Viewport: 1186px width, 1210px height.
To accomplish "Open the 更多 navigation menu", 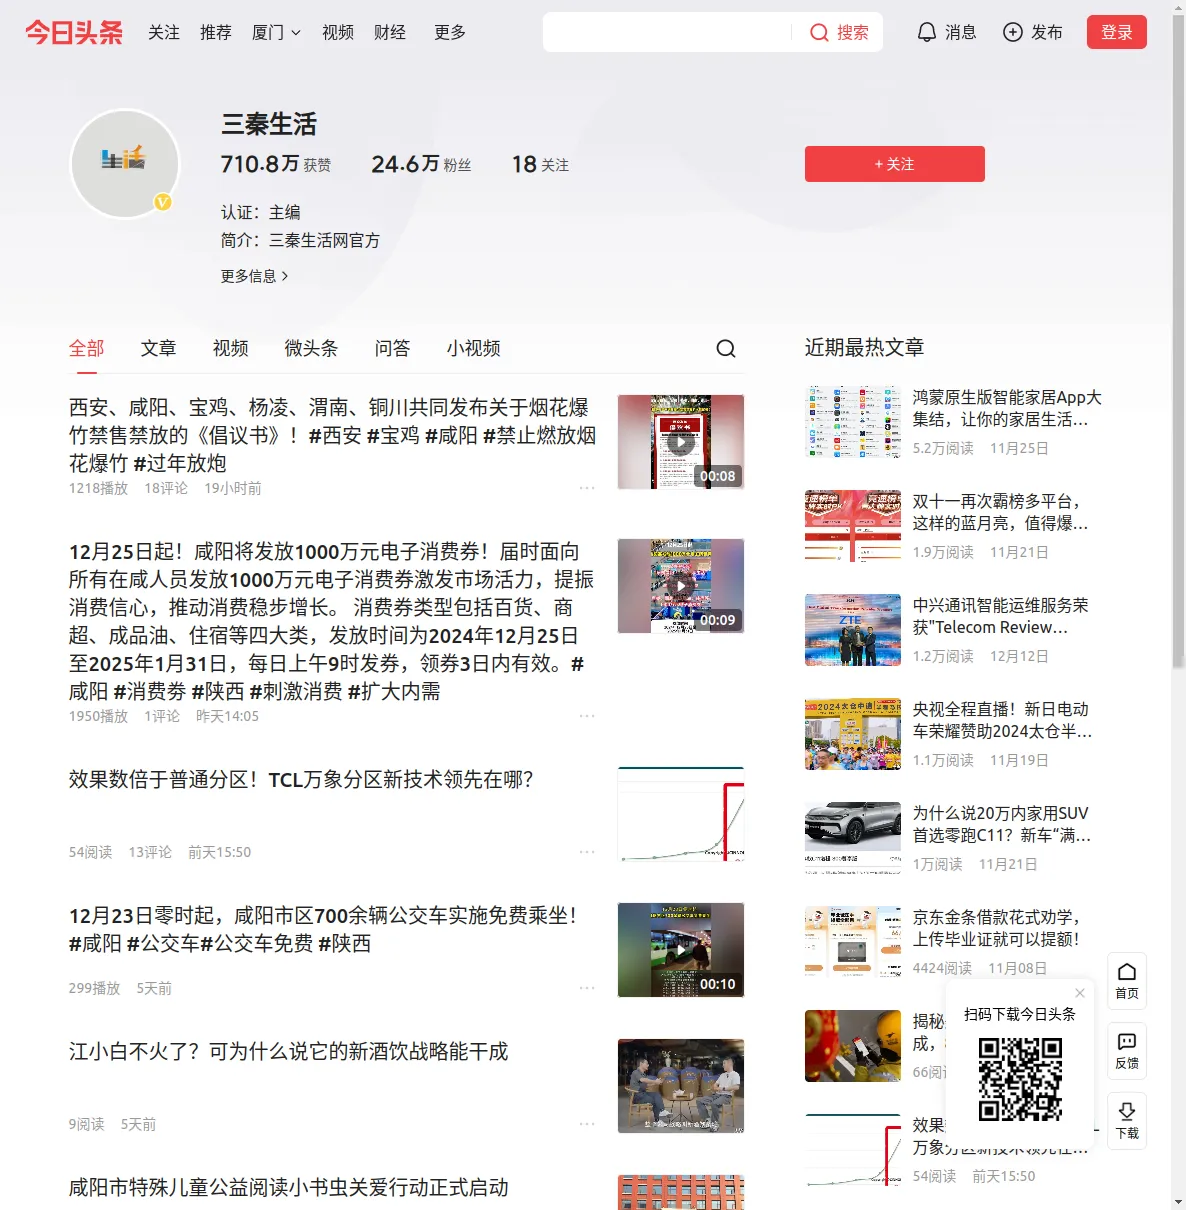I will pos(450,32).
